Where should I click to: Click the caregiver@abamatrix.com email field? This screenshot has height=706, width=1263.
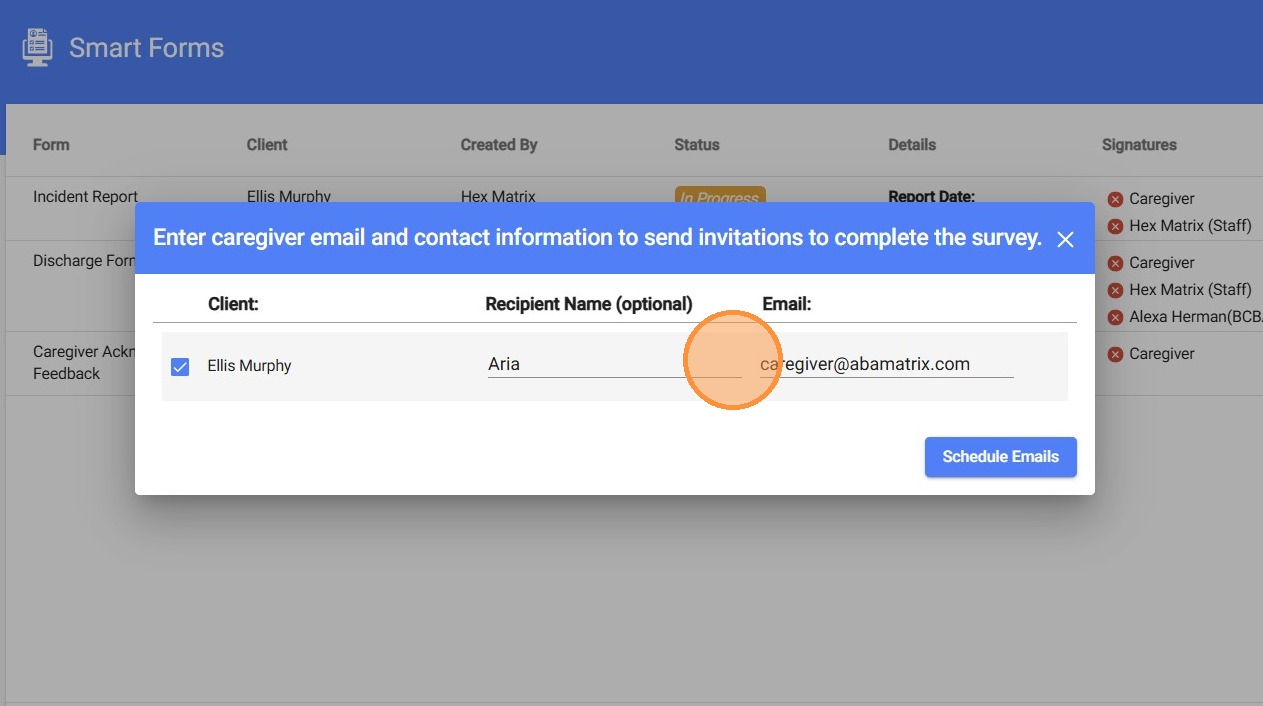885,365
